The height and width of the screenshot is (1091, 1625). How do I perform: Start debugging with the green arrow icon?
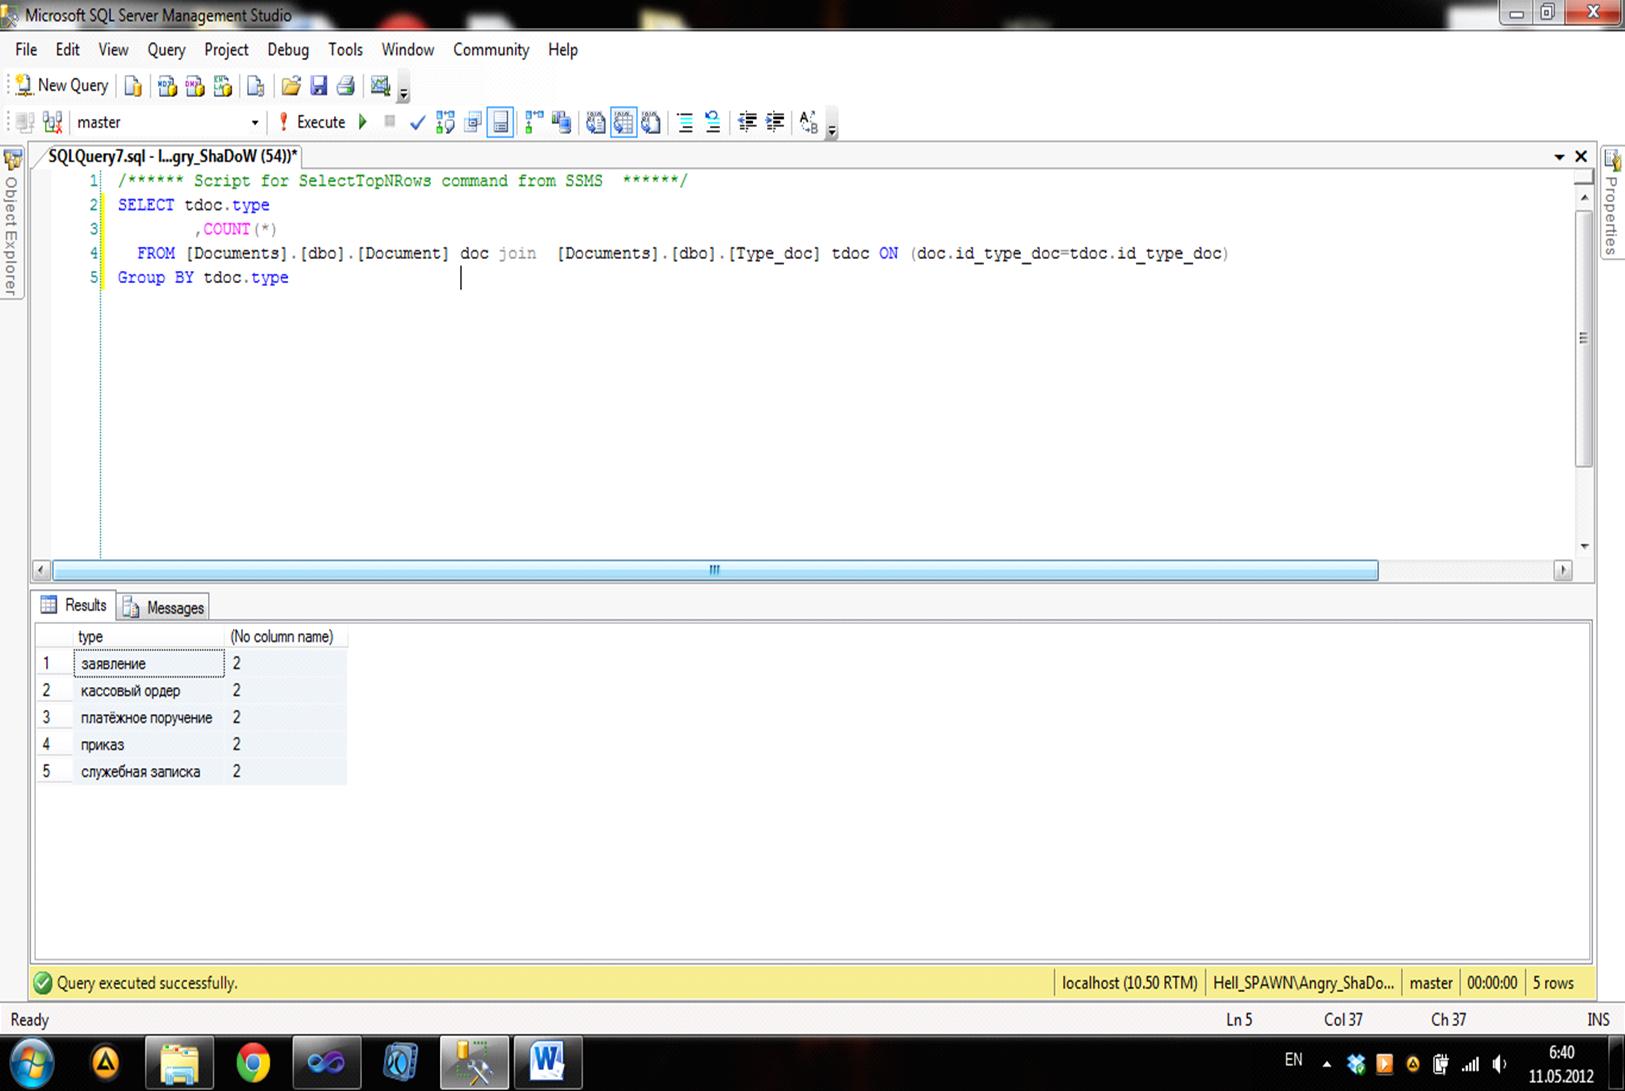click(x=363, y=122)
